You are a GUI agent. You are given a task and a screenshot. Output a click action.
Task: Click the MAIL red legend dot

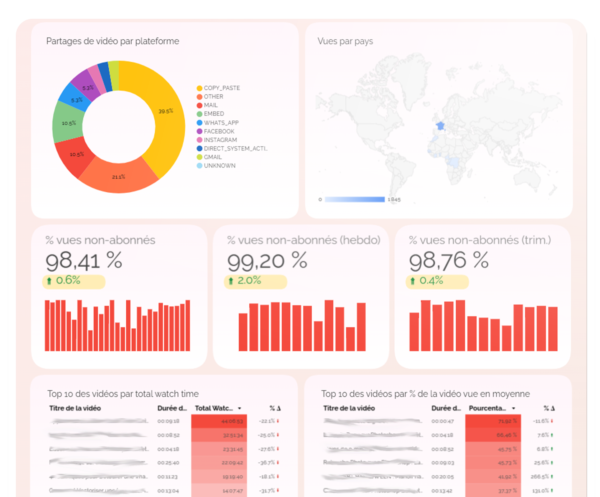[x=199, y=105]
